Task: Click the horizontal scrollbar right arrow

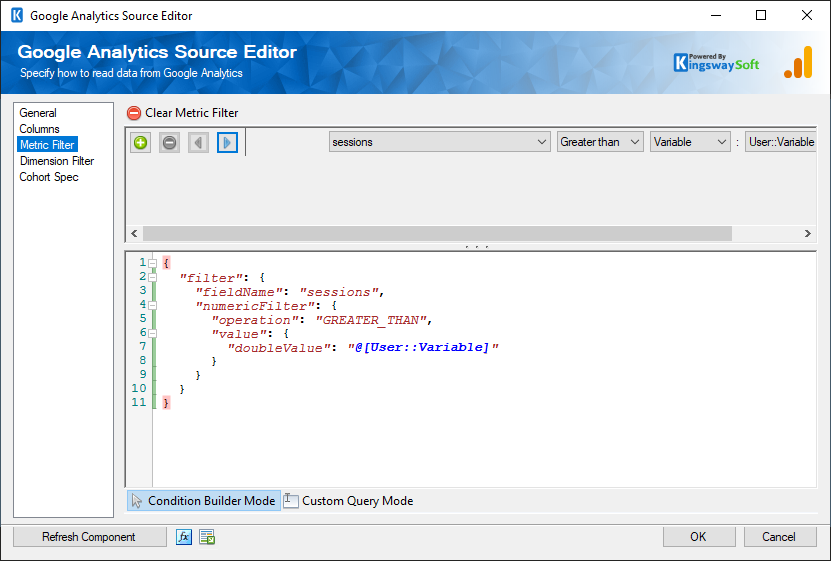Action: point(808,234)
